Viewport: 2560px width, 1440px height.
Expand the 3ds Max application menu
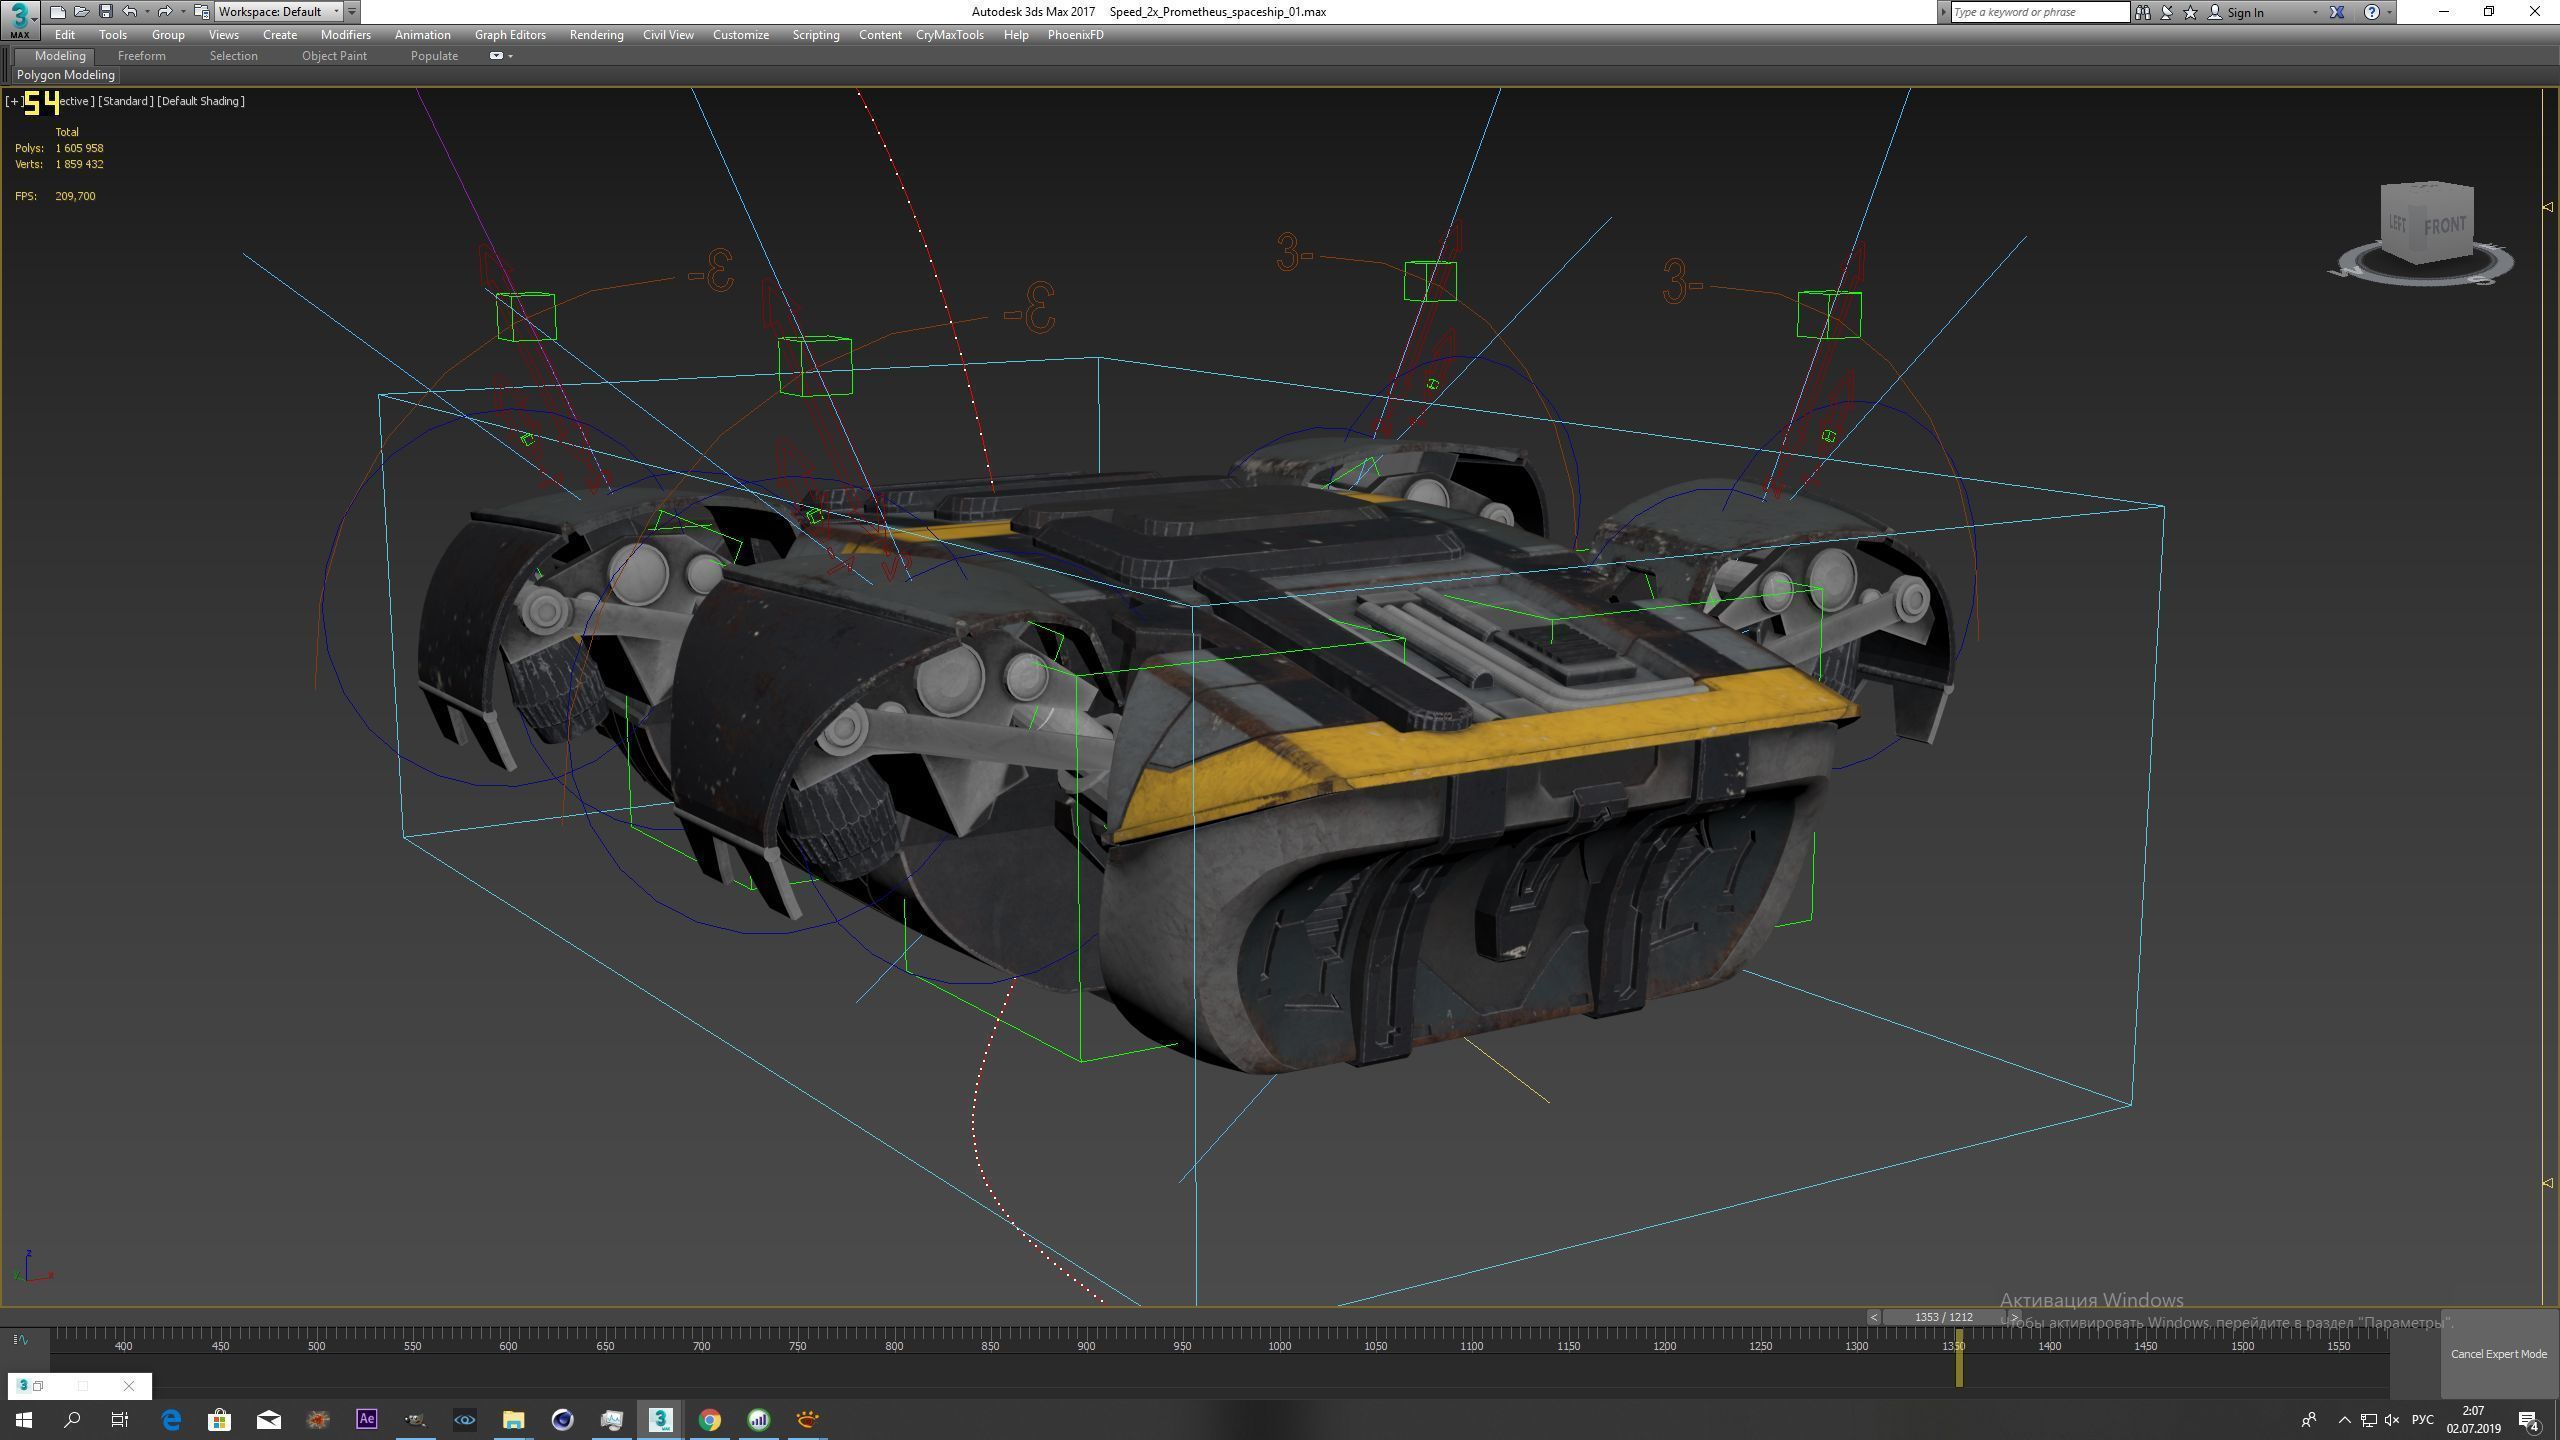click(20, 18)
